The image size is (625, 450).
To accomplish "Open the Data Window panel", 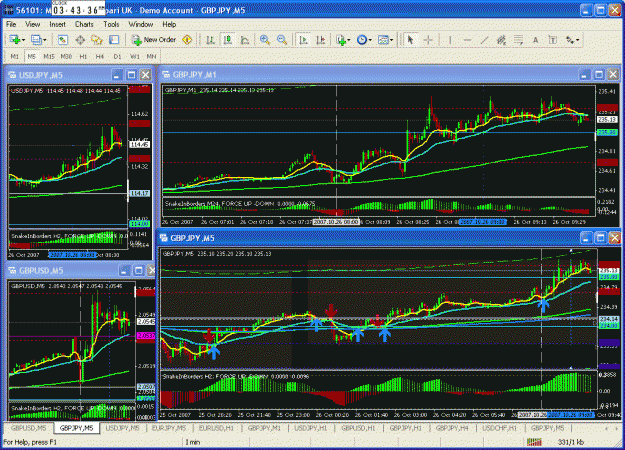I will tap(80, 39).
